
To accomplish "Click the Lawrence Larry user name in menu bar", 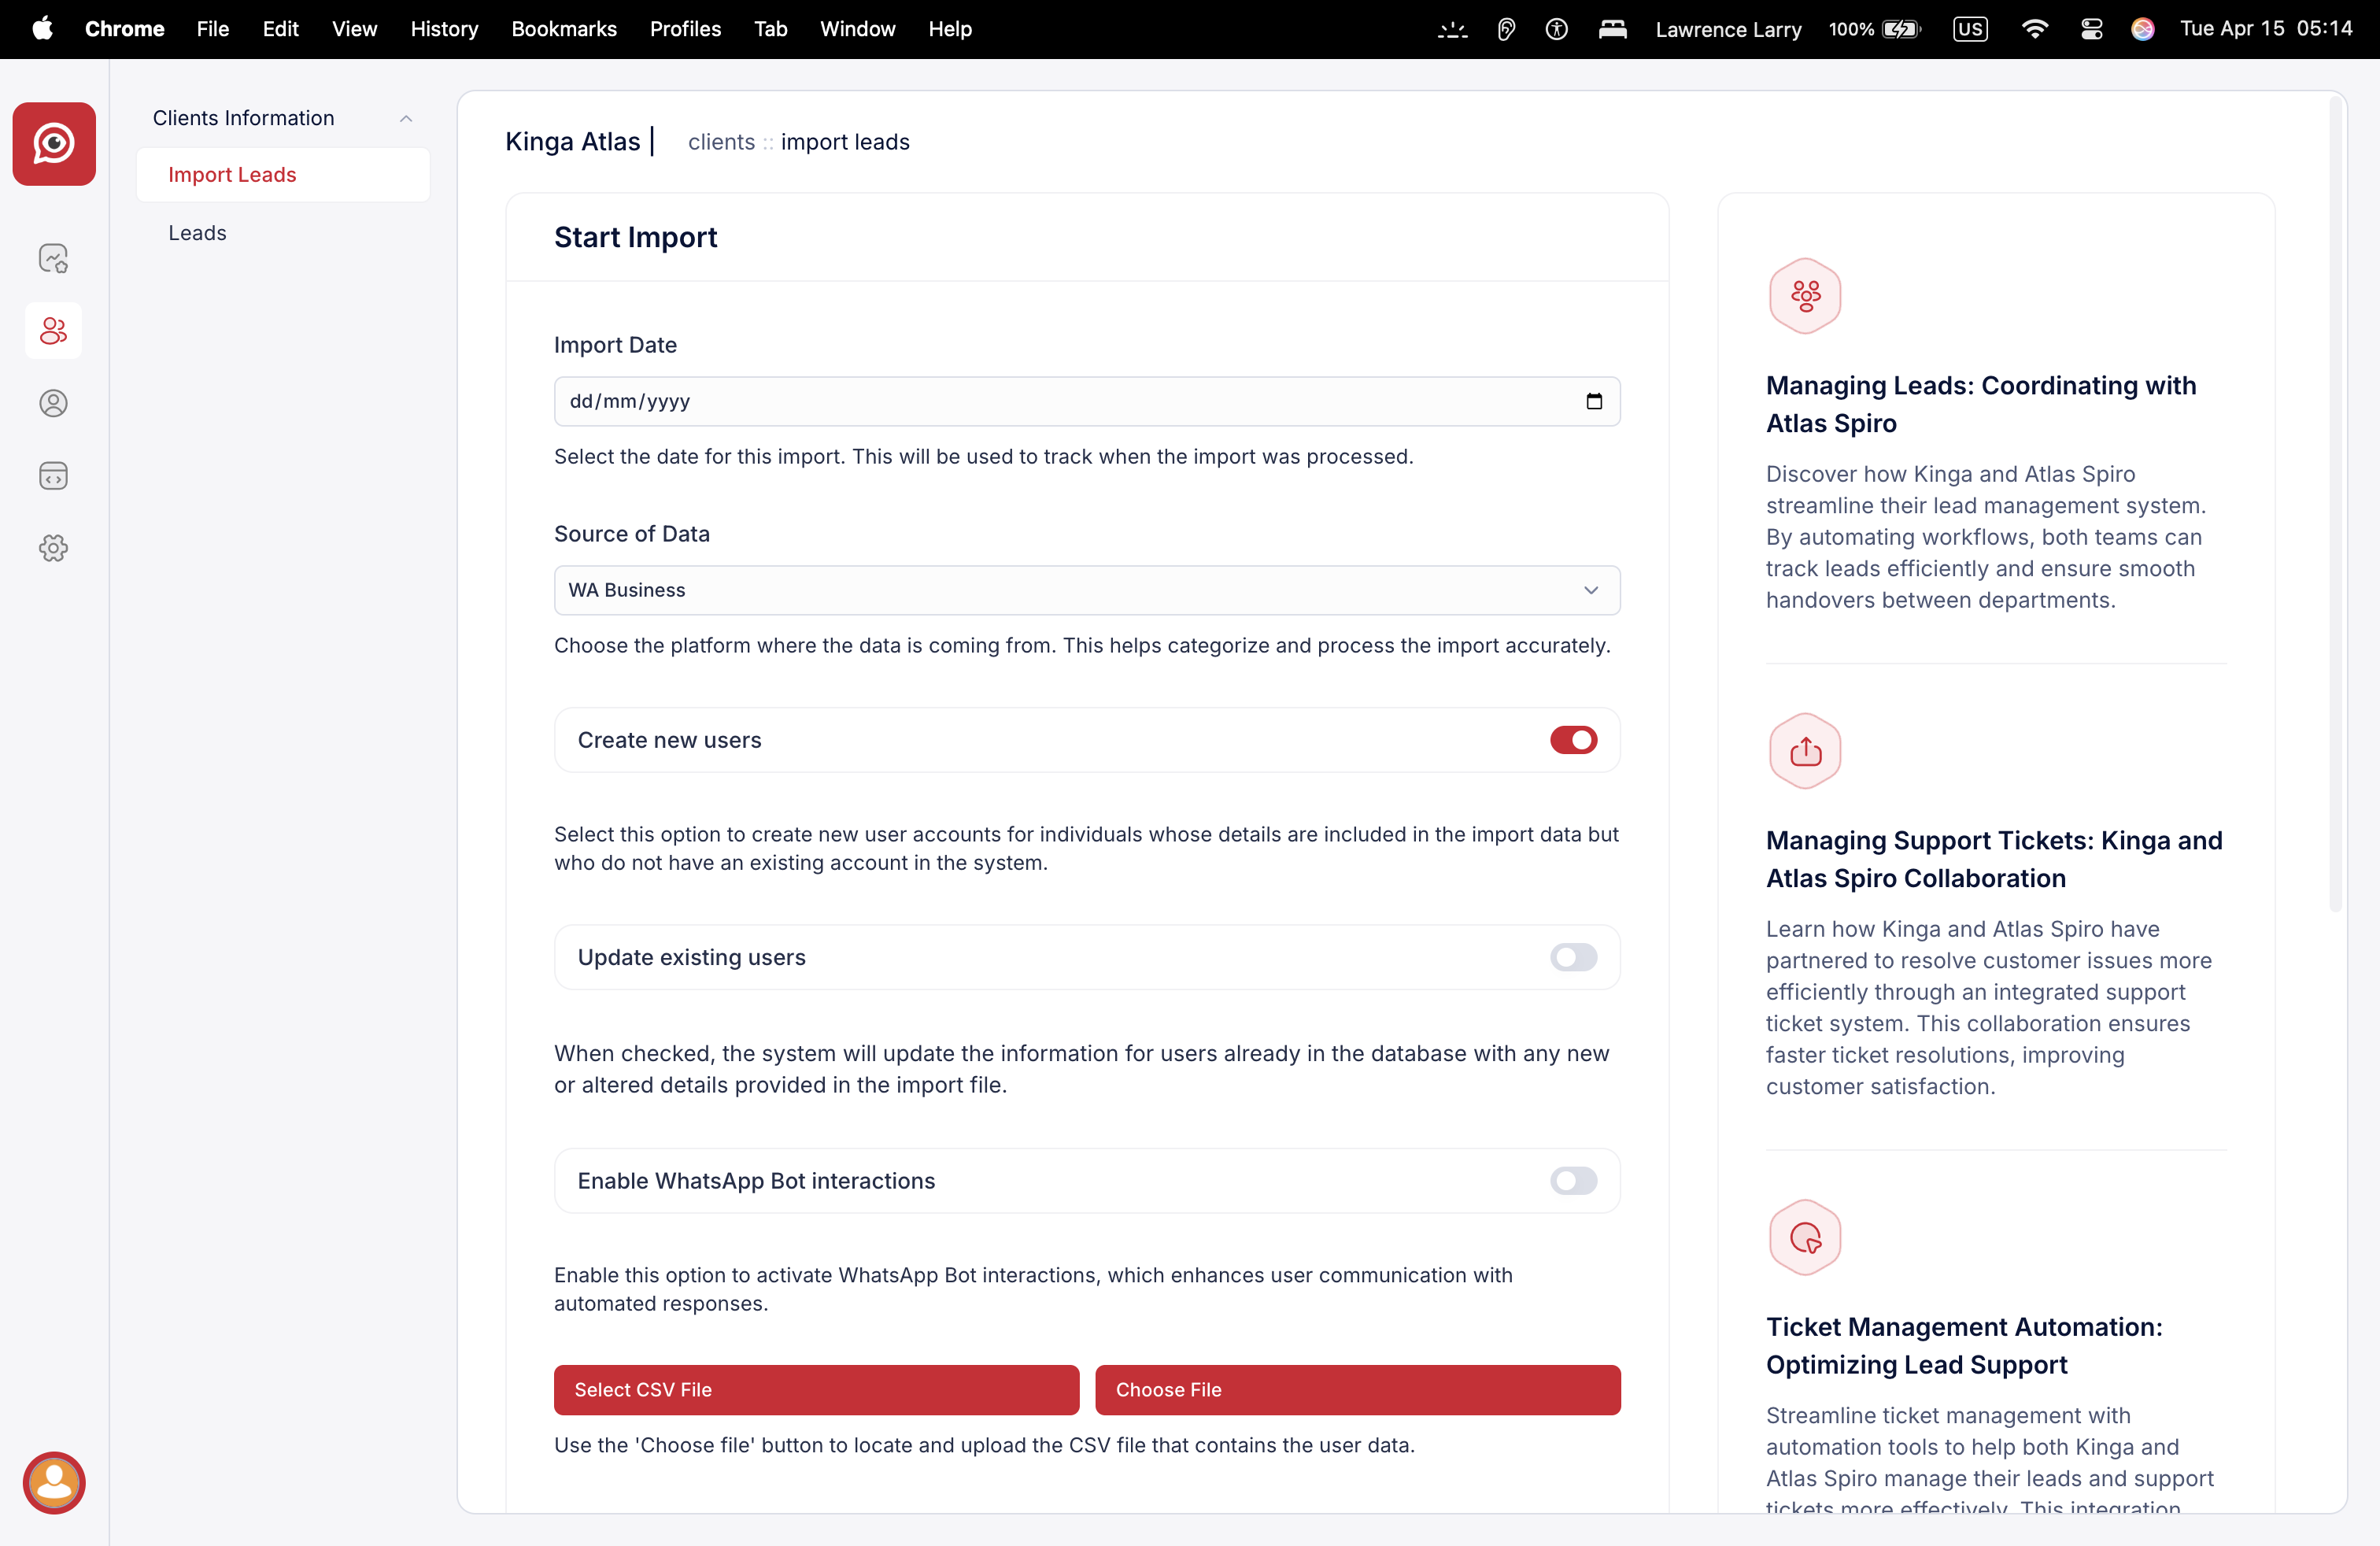I will click(1728, 29).
